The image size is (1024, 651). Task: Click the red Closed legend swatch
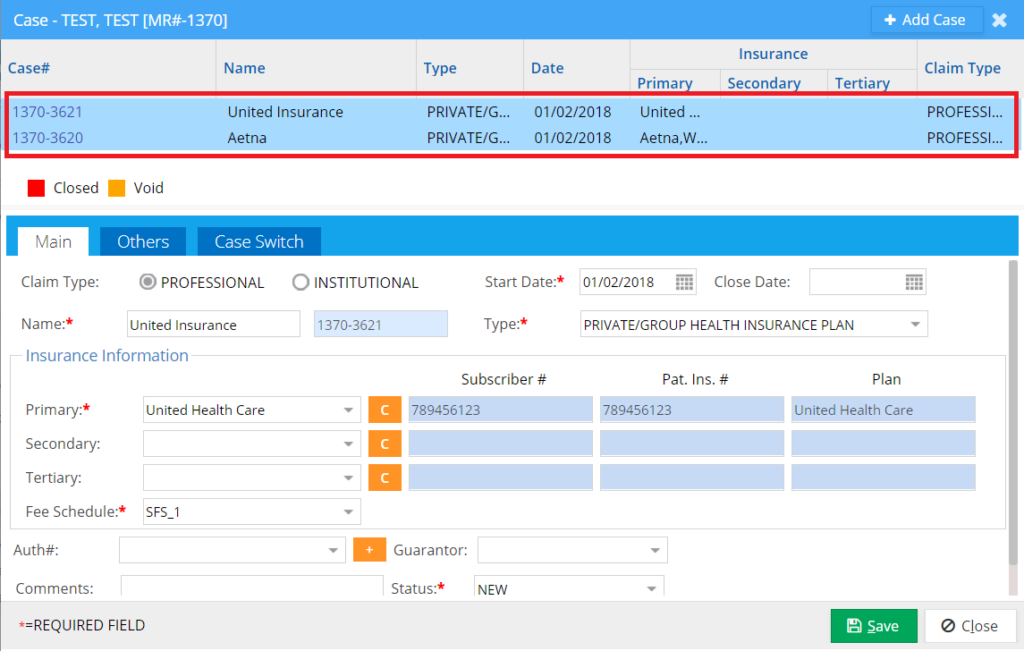[36, 187]
